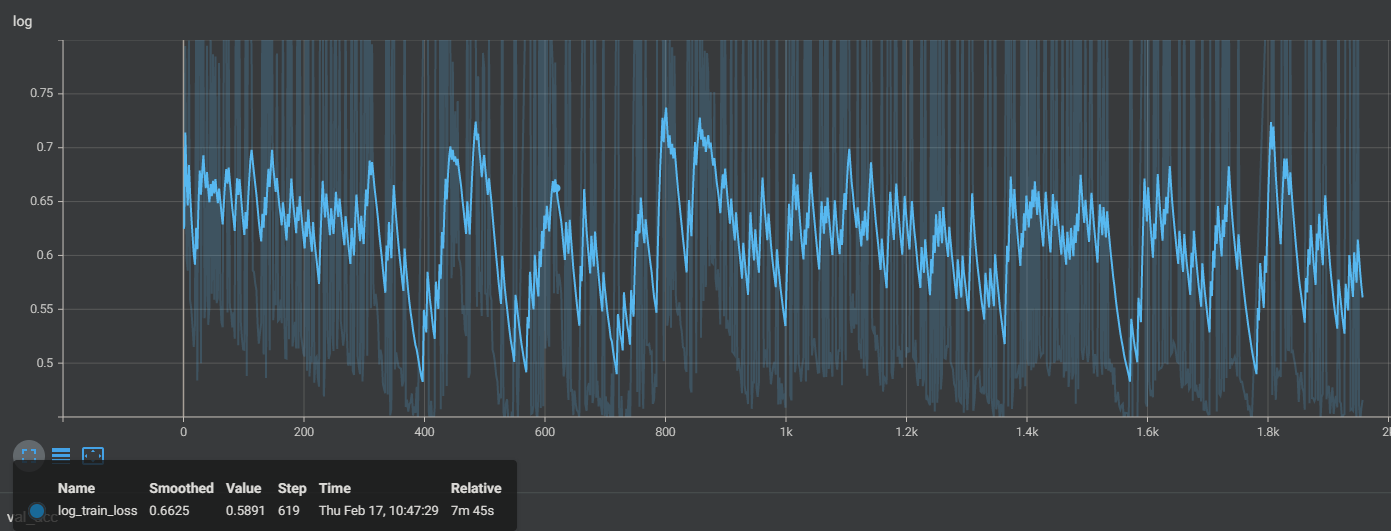
Task: Click x-axis label 0
Action: coord(183,432)
